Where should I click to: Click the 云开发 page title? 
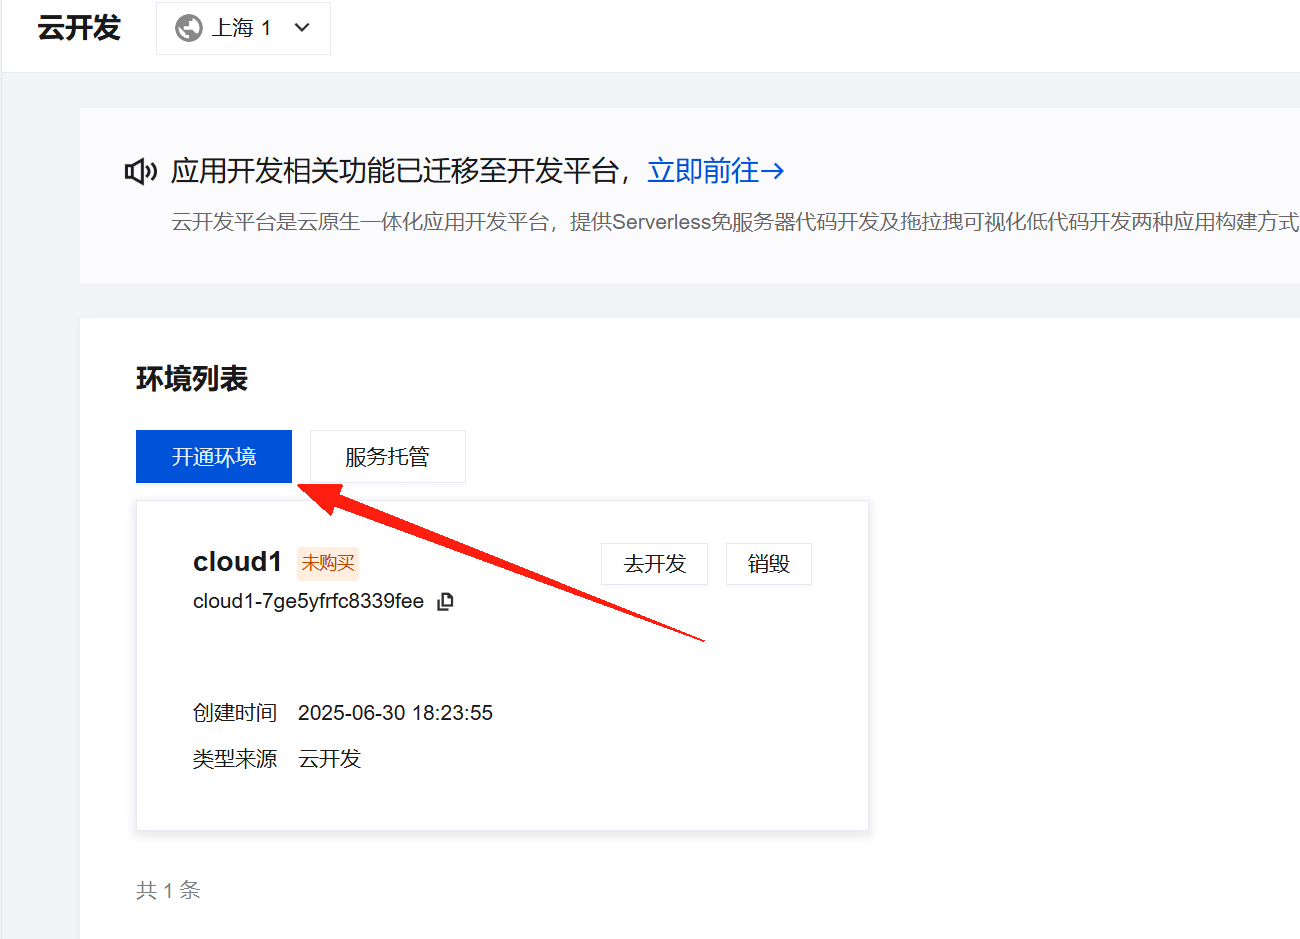(x=79, y=28)
